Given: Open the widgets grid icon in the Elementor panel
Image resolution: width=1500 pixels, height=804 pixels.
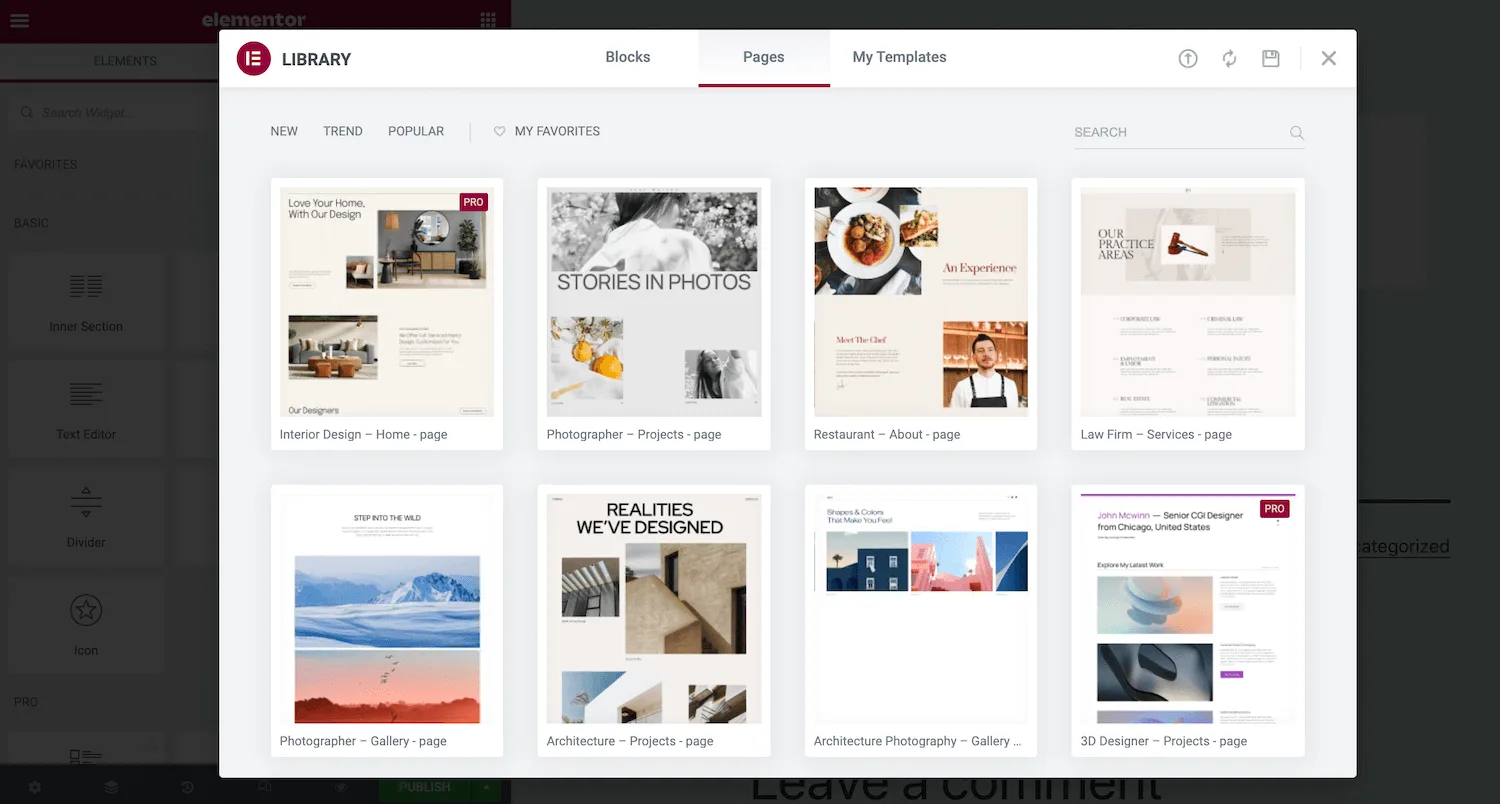Looking at the screenshot, I should point(488,20).
